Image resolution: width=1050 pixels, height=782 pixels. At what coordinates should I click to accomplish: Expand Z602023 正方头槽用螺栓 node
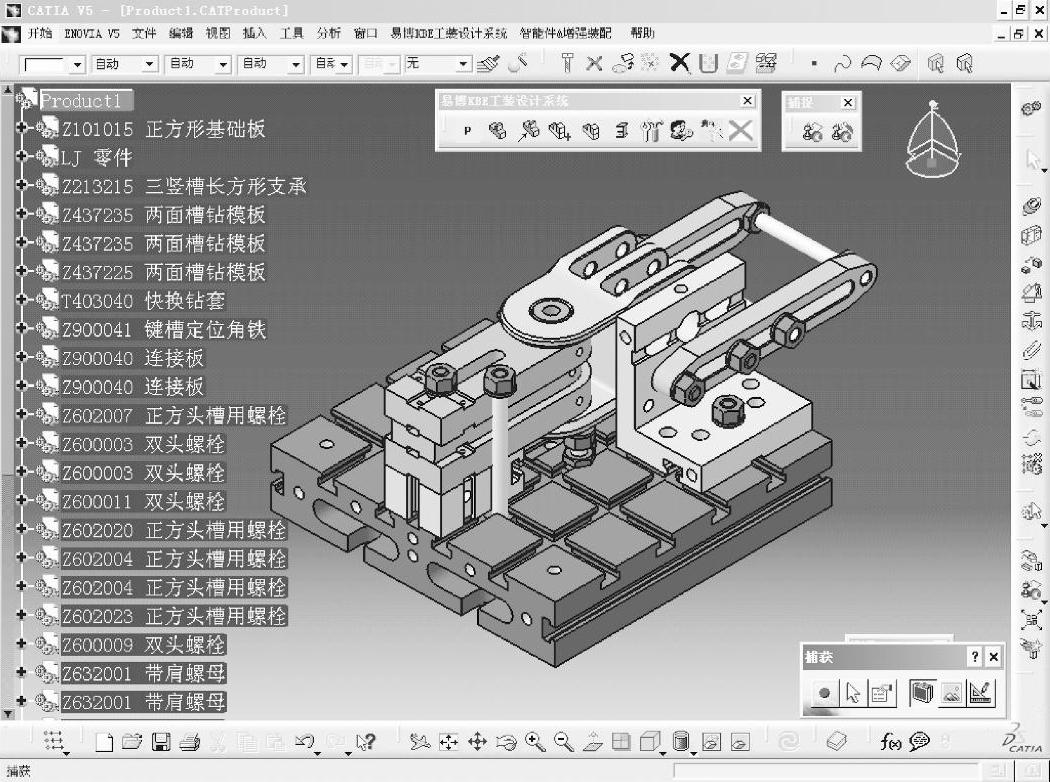click(x=21, y=615)
